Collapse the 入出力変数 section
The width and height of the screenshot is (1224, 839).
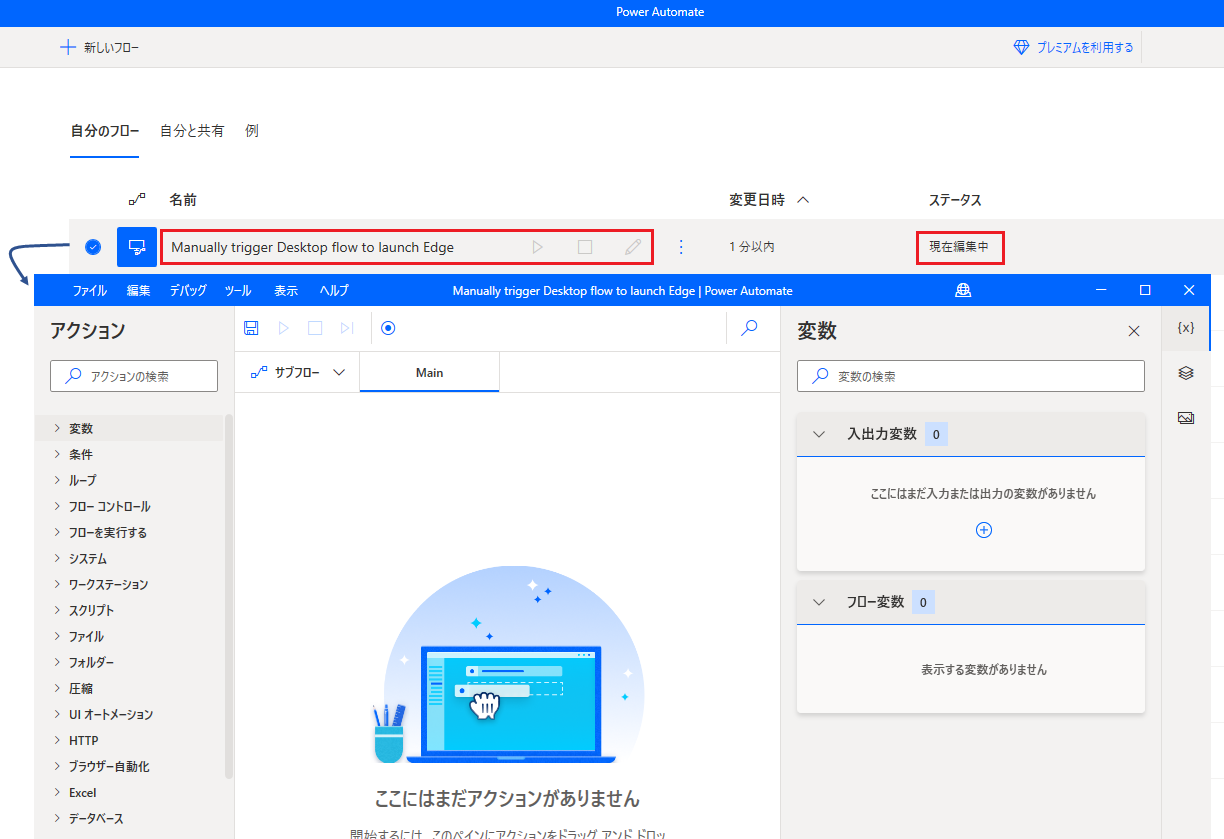click(x=819, y=434)
